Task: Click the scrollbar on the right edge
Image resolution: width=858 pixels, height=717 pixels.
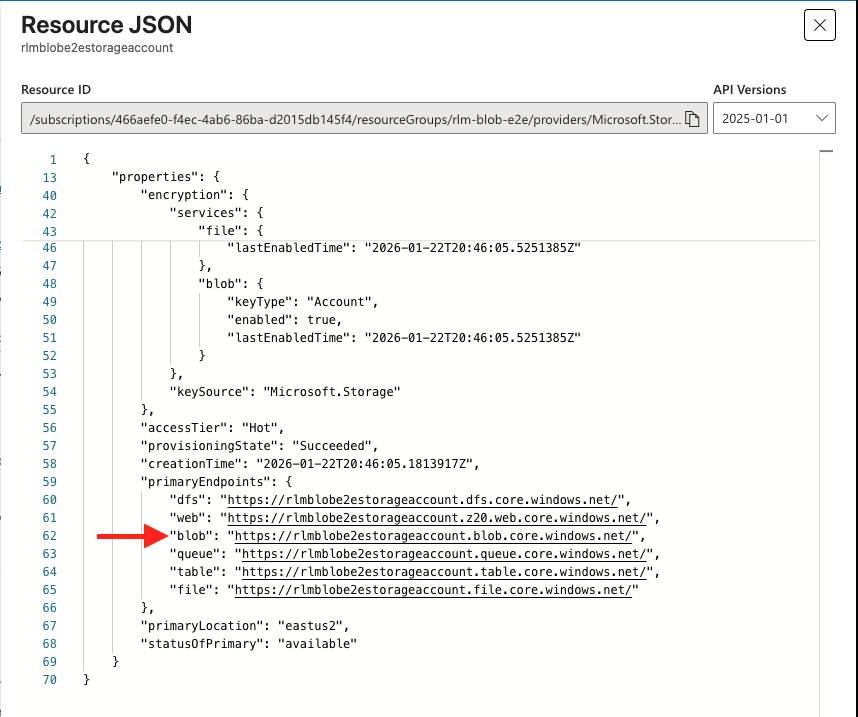Action: coord(828,153)
